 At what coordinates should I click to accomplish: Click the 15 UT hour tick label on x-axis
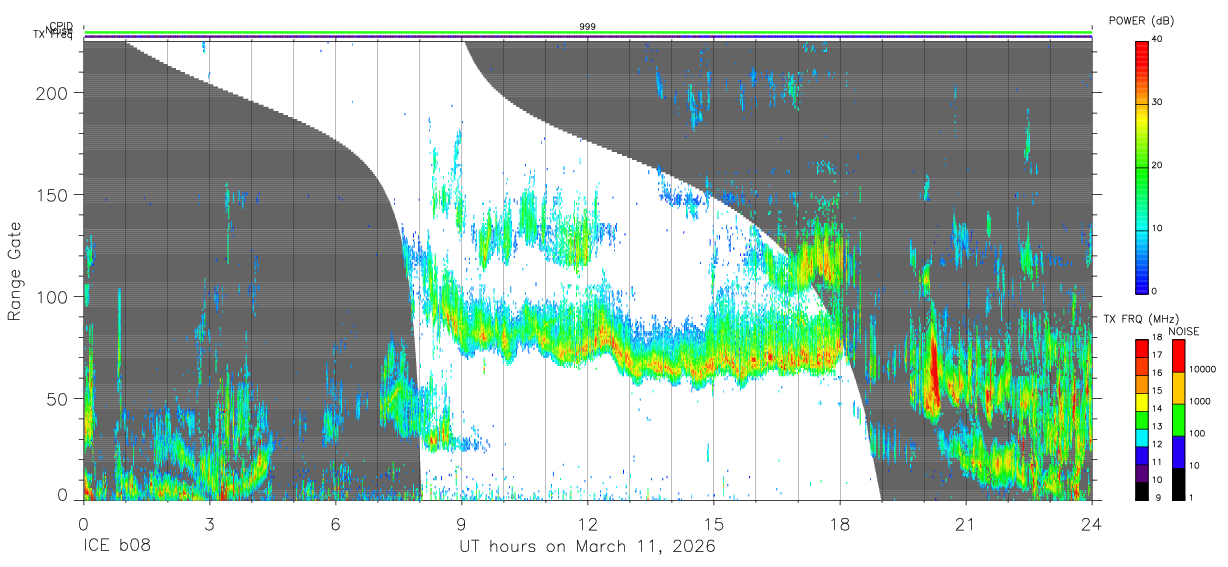click(714, 524)
